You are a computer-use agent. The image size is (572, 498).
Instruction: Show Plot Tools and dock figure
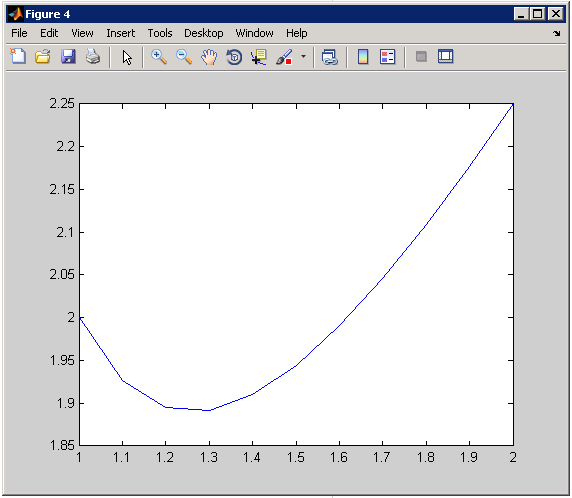(x=445, y=57)
